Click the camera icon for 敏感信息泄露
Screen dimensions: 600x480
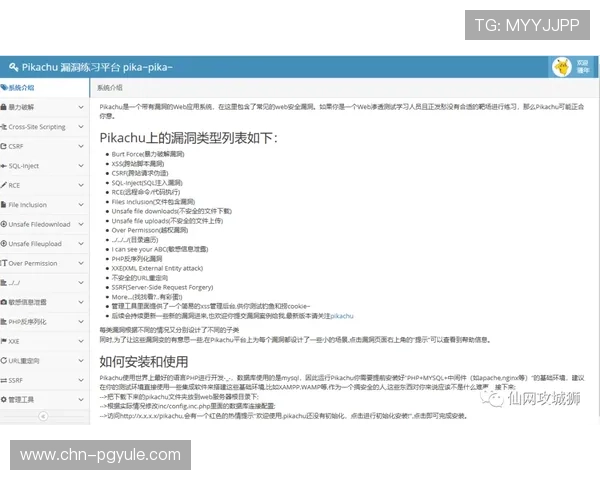(x=3, y=302)
